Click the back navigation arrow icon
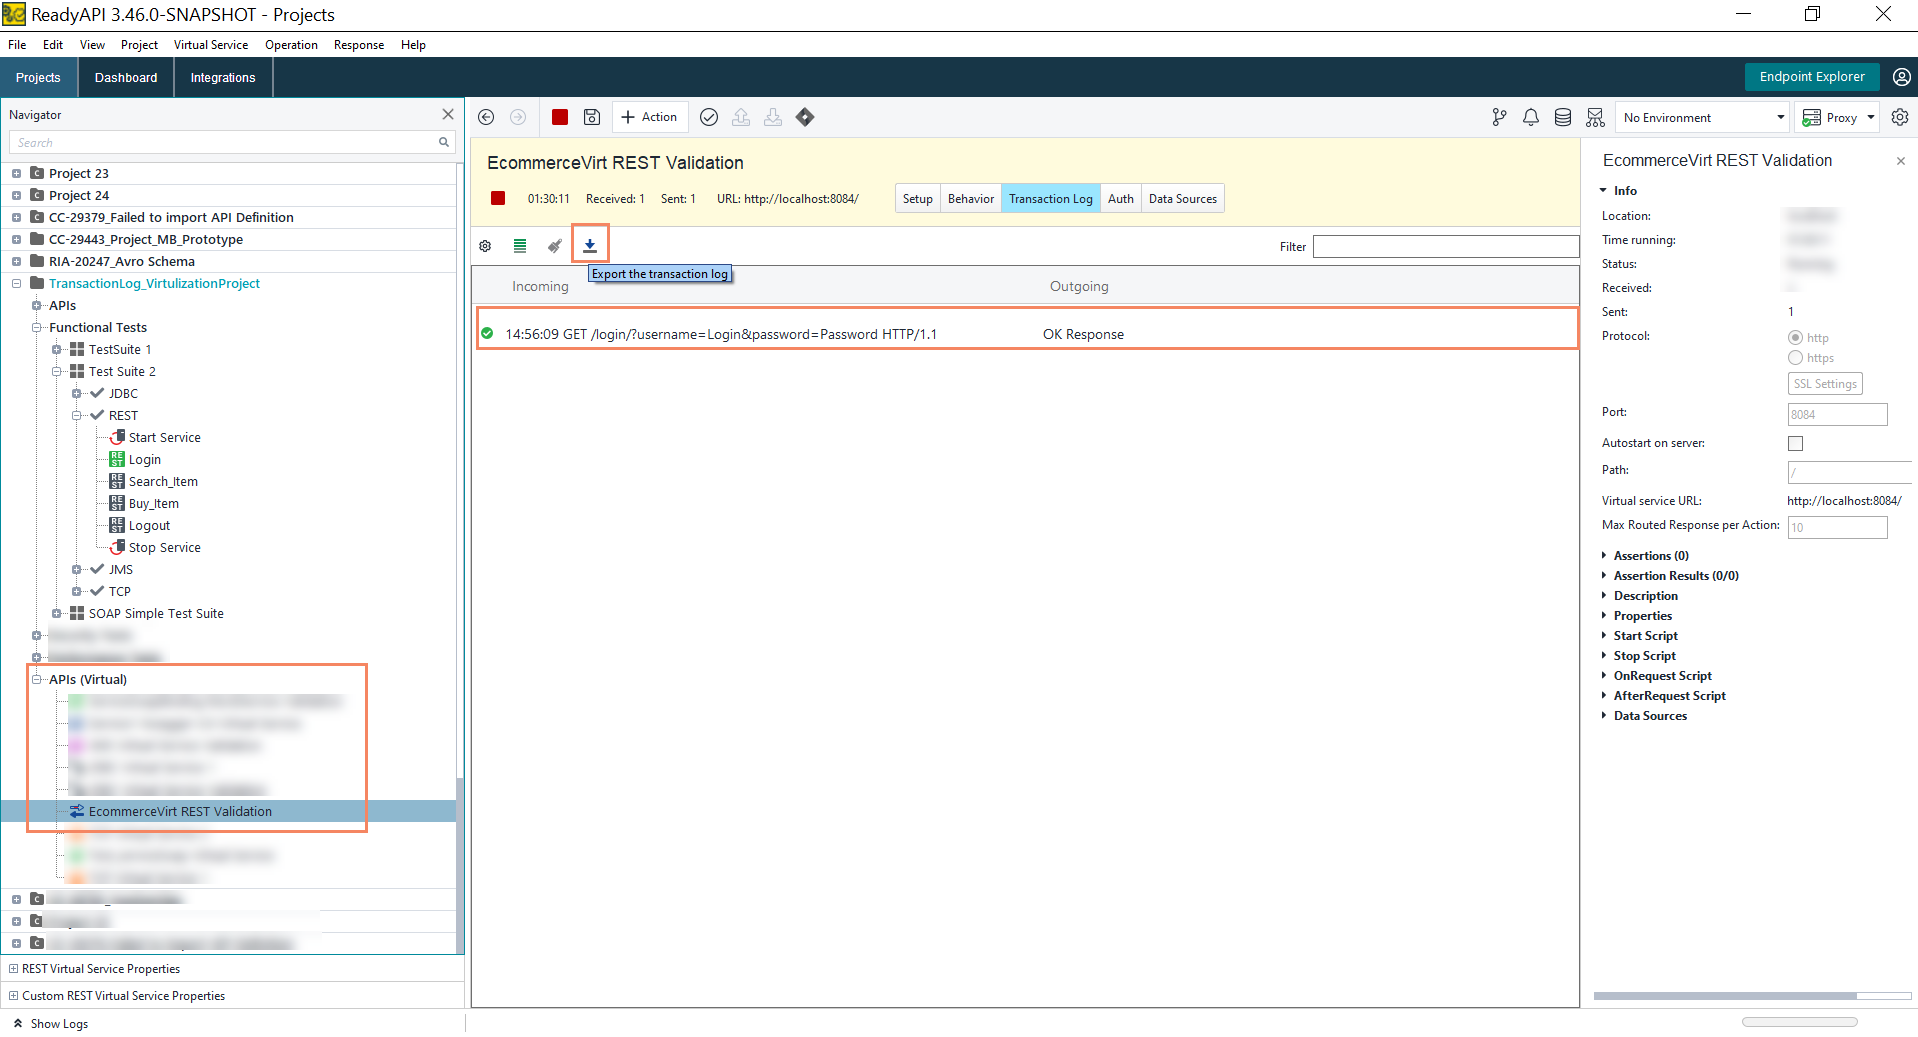The image size is (1918, 1037). click(486, 117)
